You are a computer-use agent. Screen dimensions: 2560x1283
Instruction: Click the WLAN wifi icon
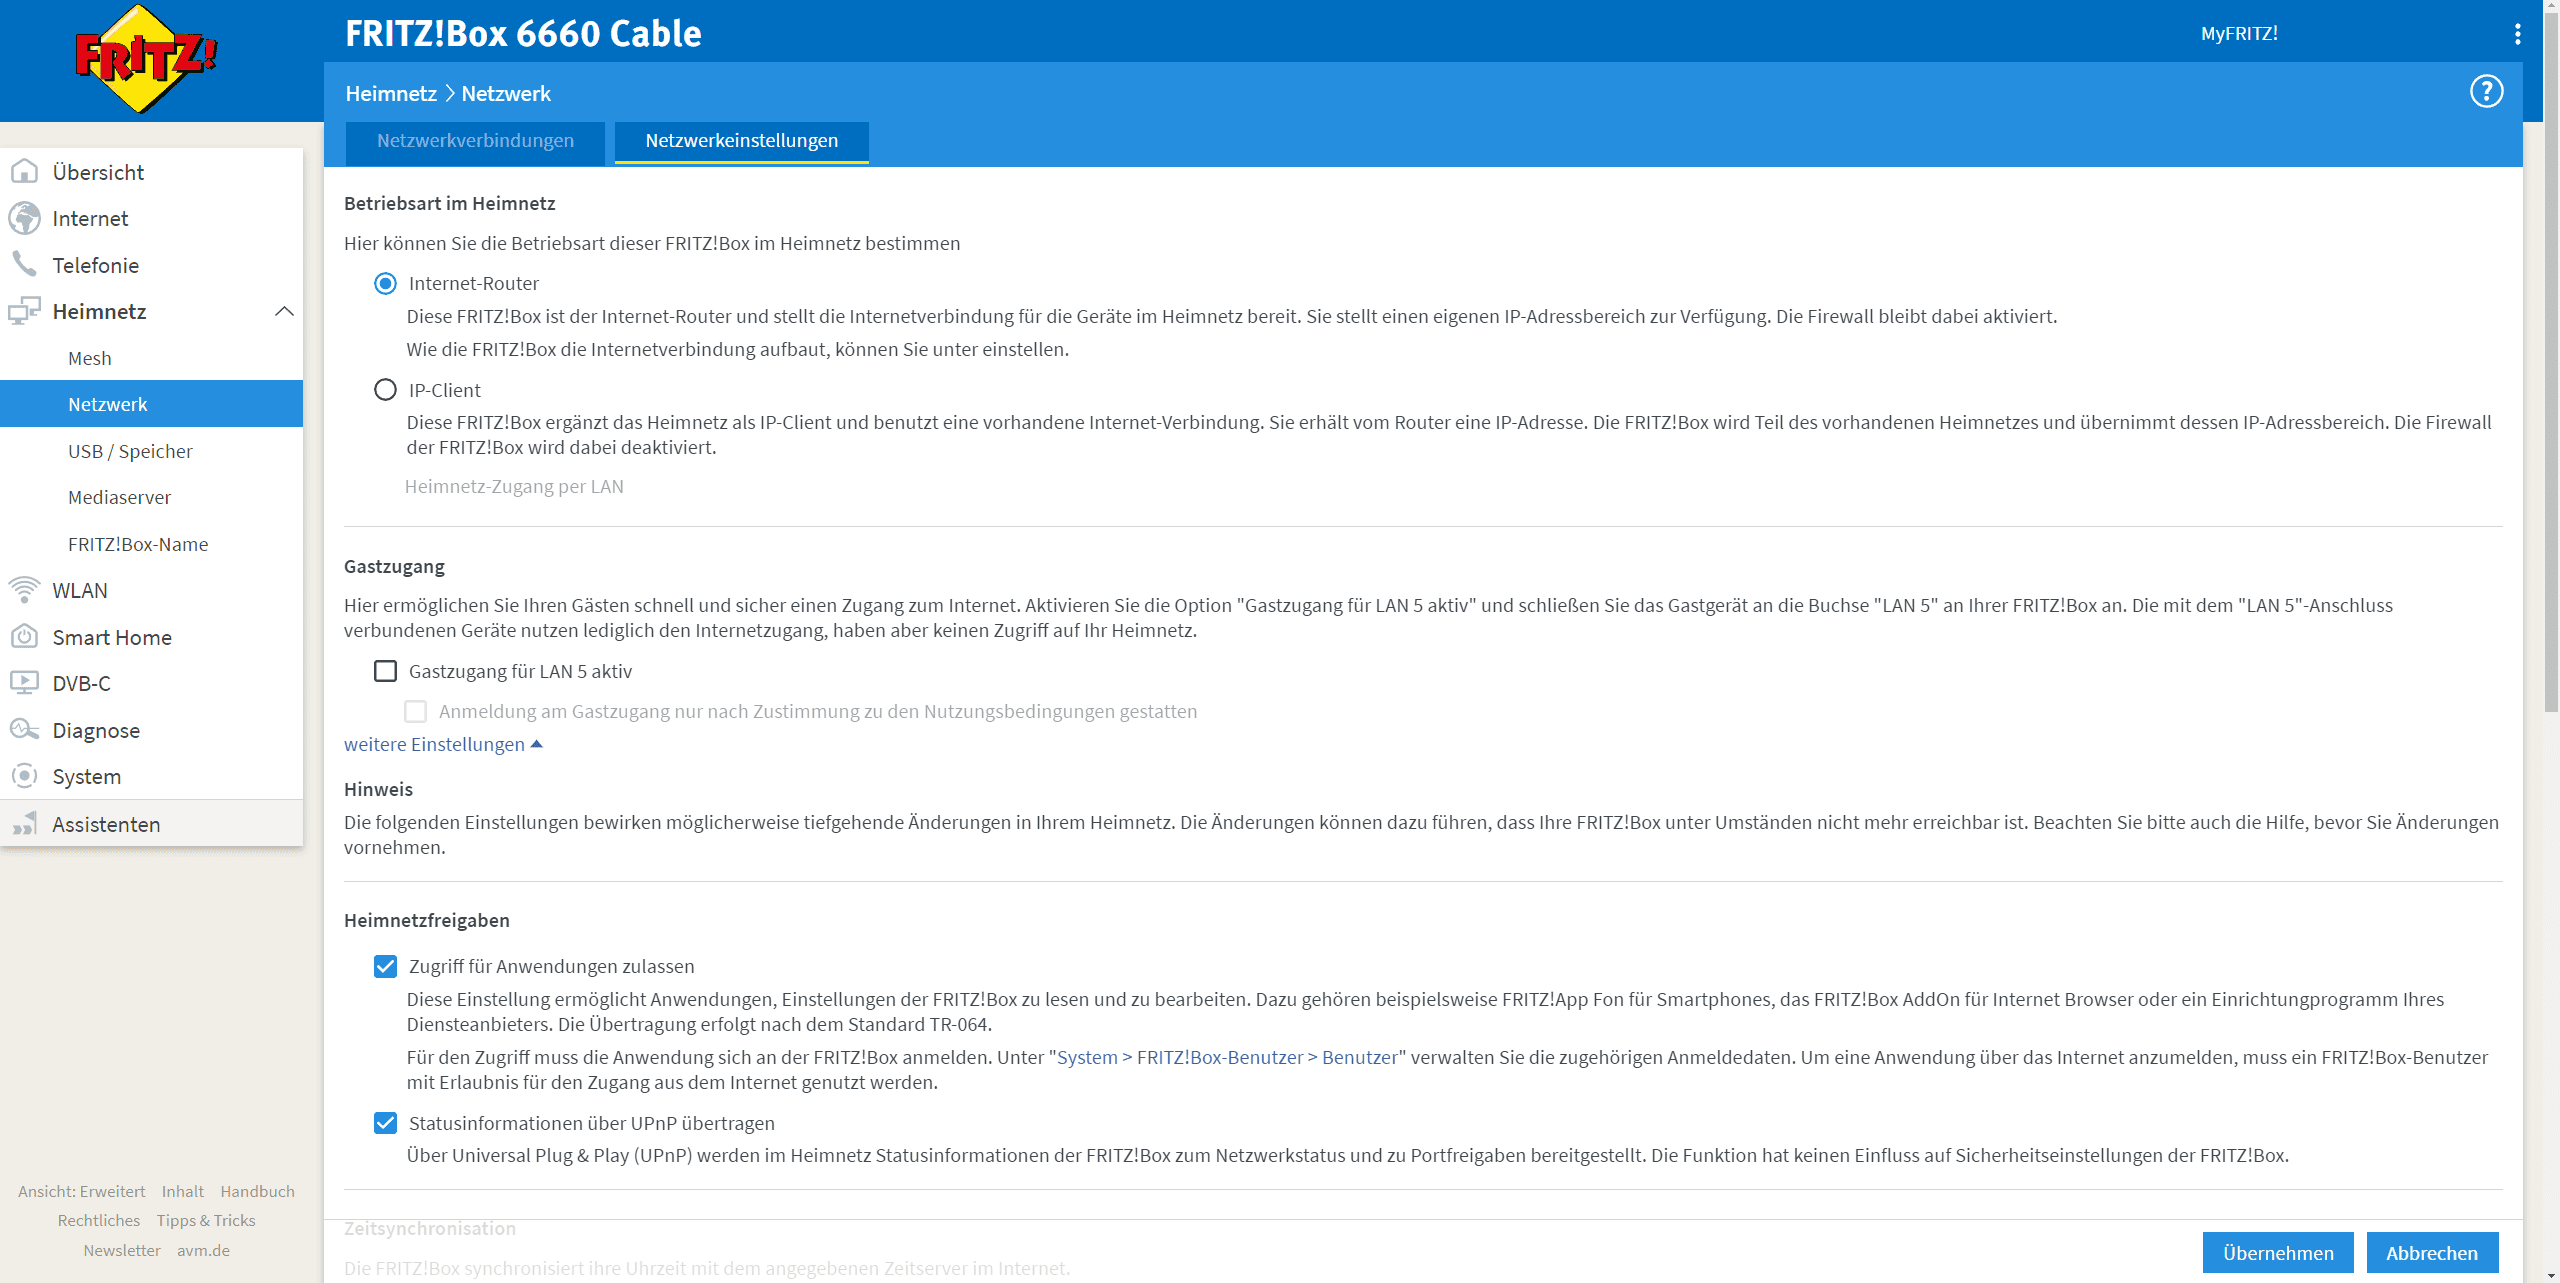tap(24, 590)
